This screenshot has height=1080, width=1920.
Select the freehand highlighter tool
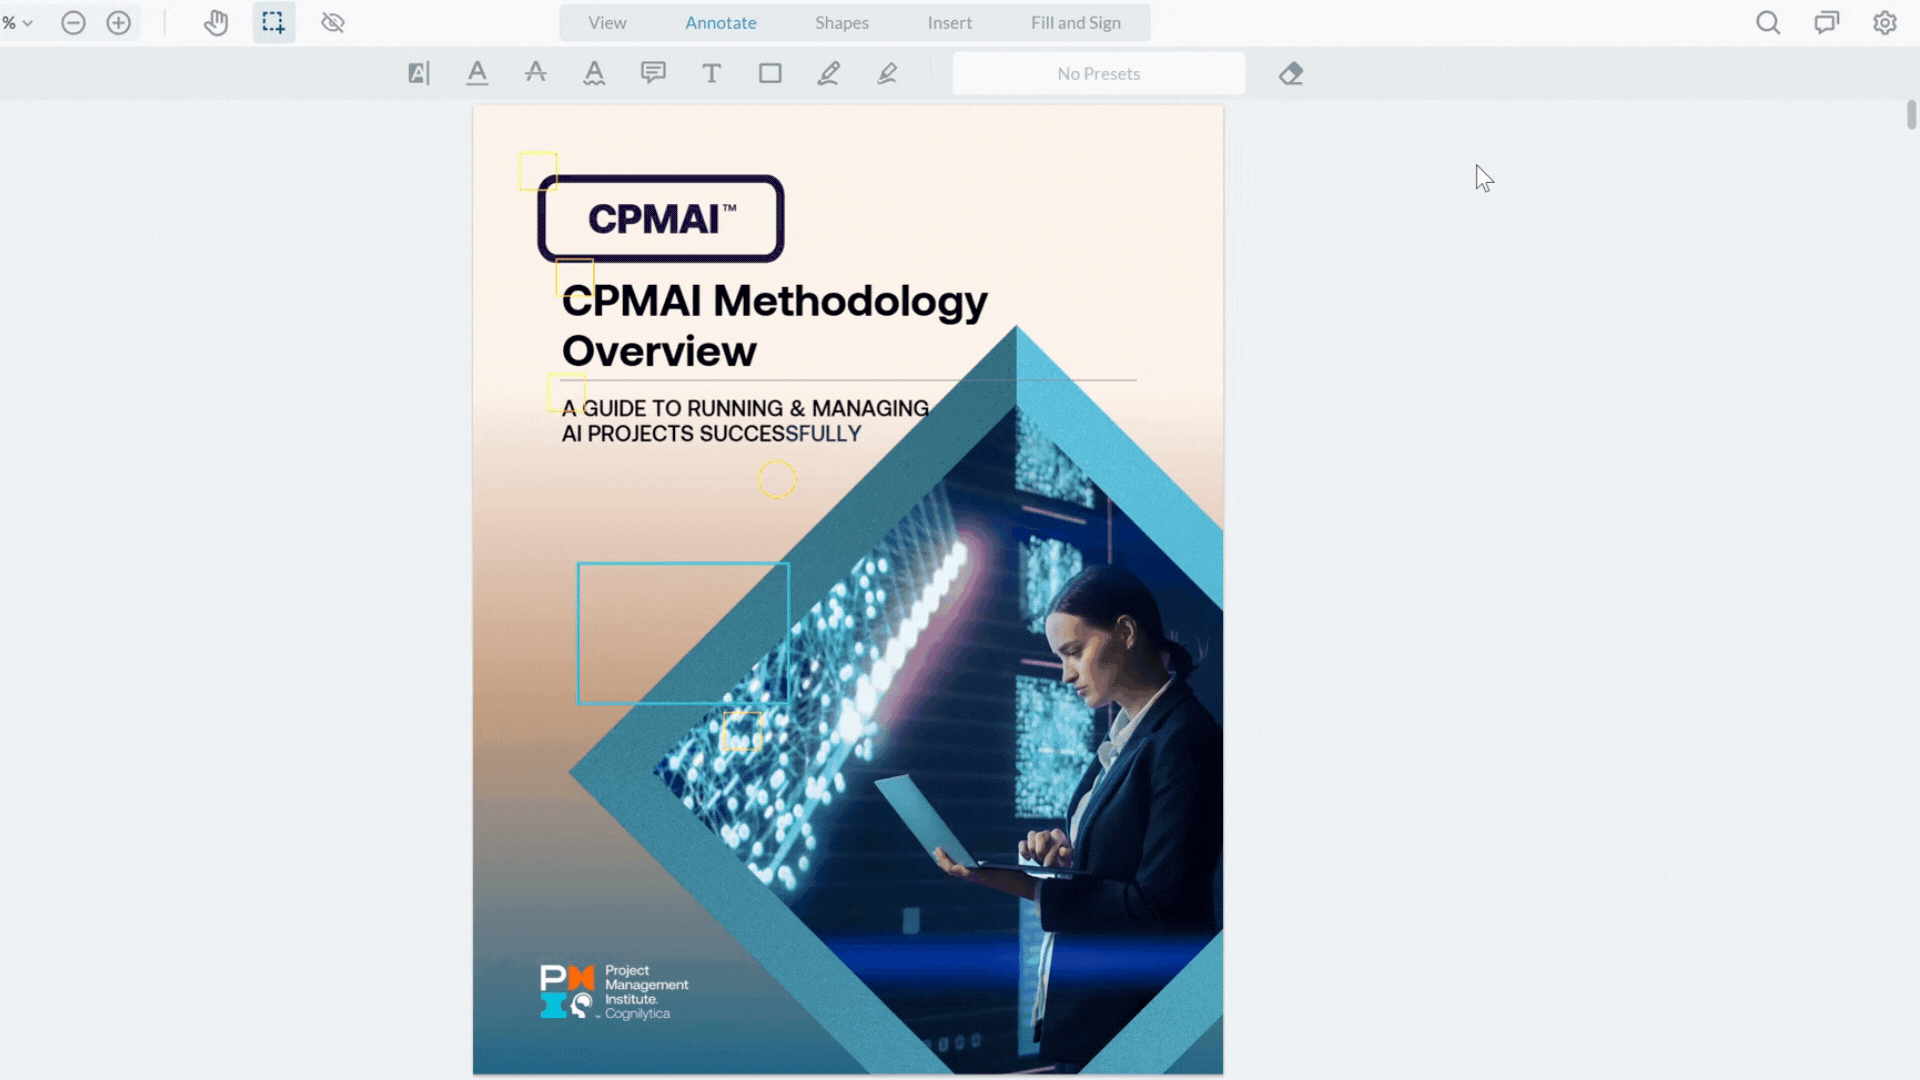click(x=887, y=73)
